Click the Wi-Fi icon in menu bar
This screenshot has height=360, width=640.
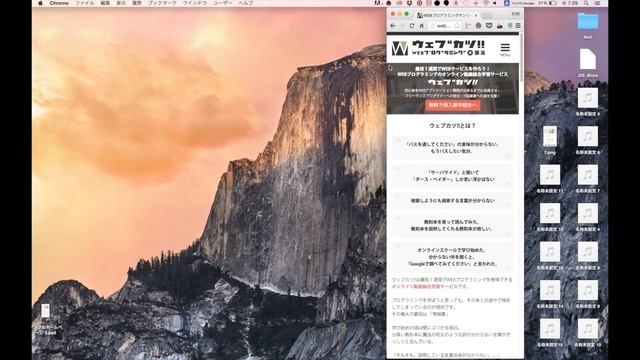(x=486, y=3)
